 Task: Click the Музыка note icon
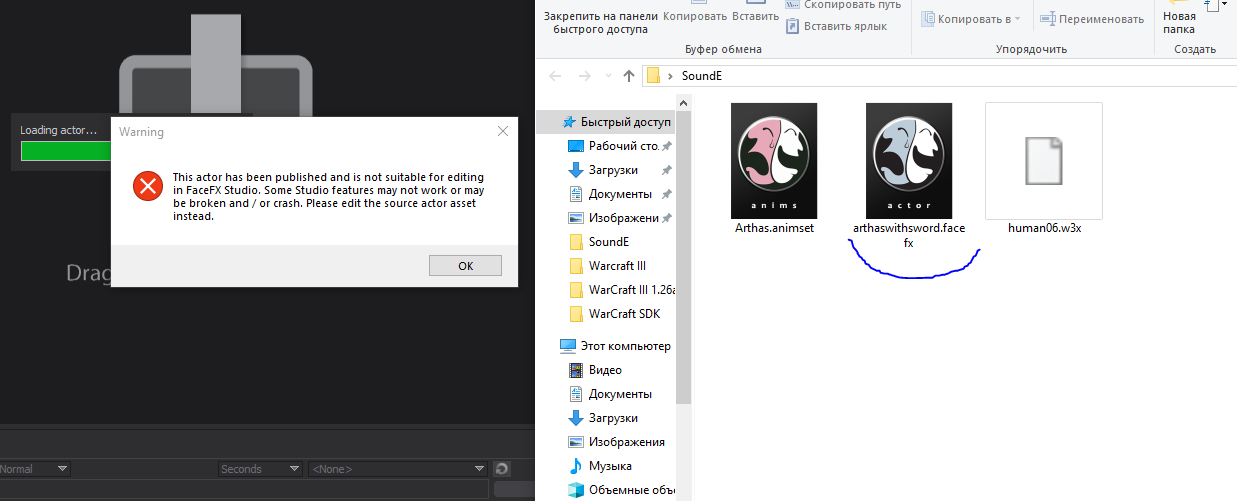pyautogui.click(x=576, y=466)
